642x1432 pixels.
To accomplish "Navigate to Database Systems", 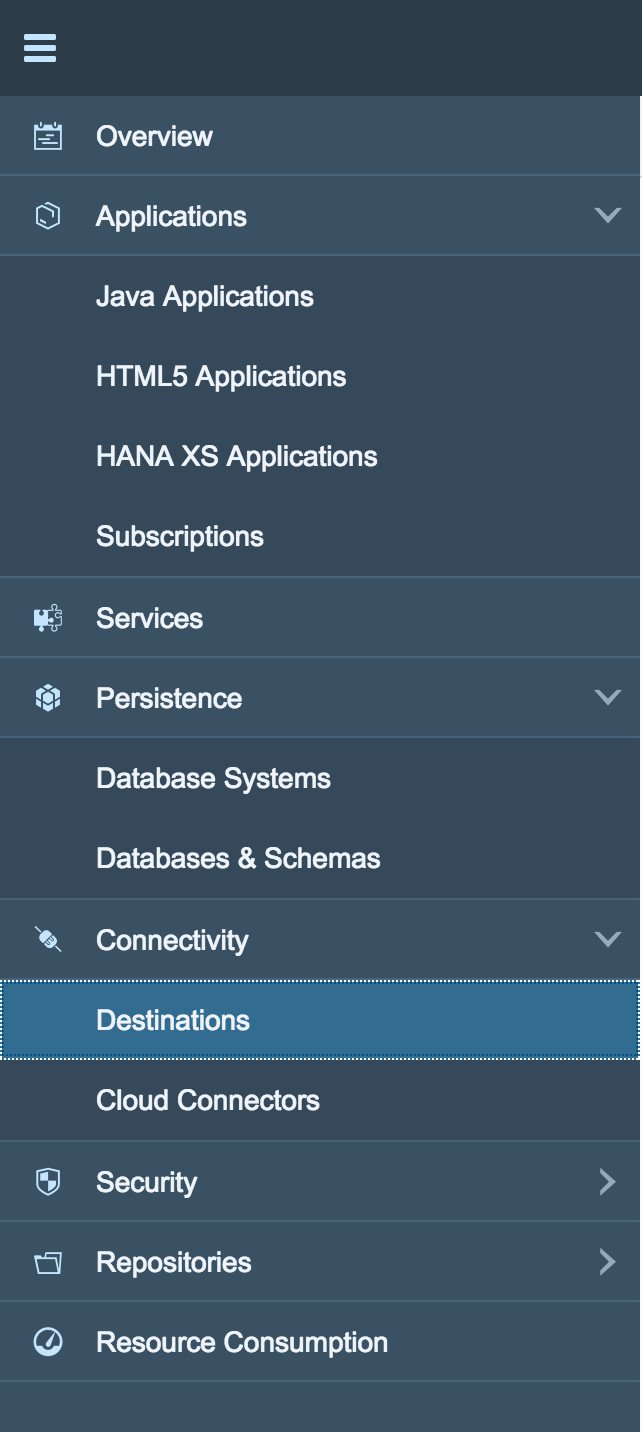I will click(x=213, y=778).
